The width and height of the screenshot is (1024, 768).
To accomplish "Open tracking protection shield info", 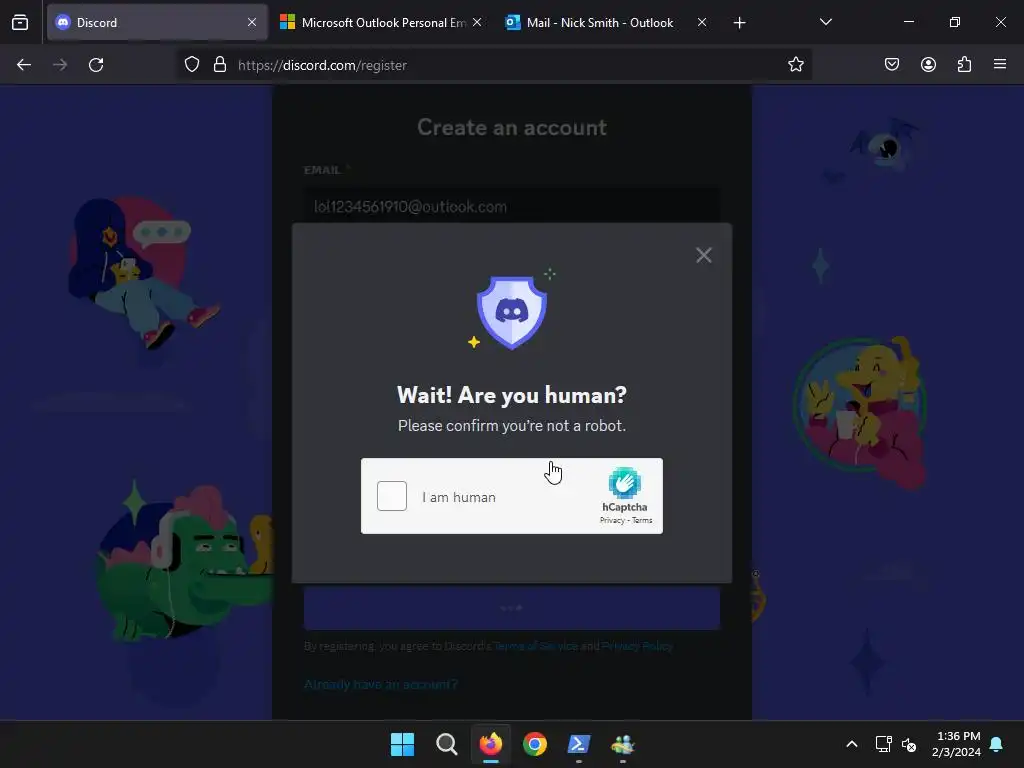I will coord(191,65).
